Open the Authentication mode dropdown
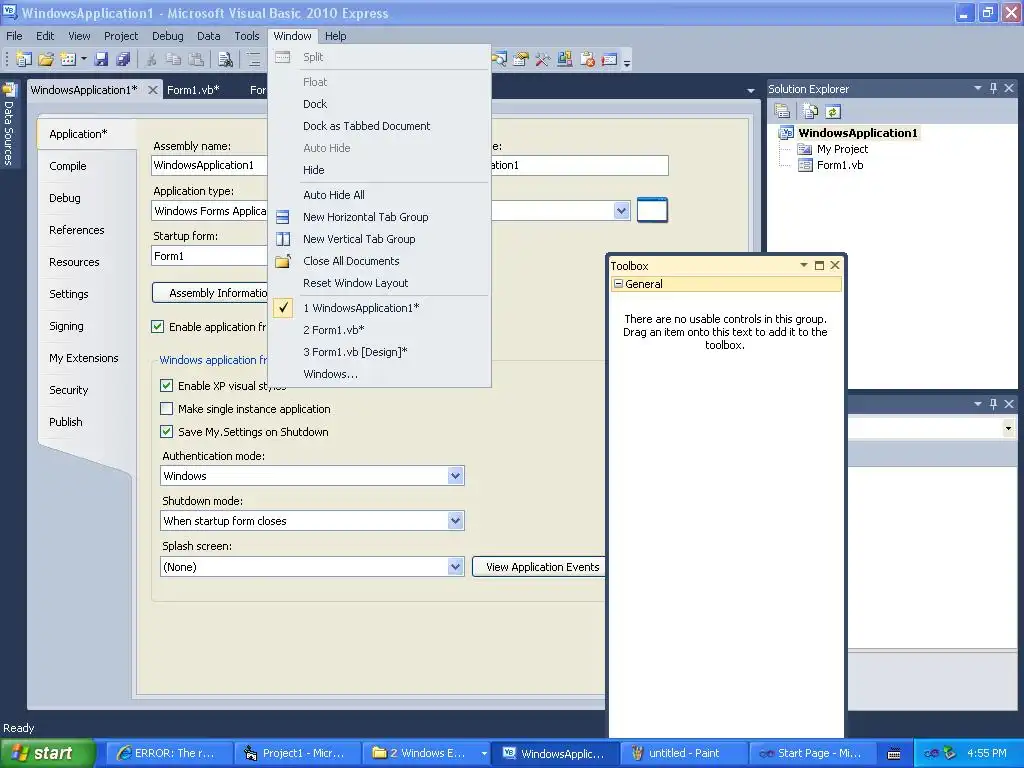1024x768 pixels. click(x=456, y=476)
